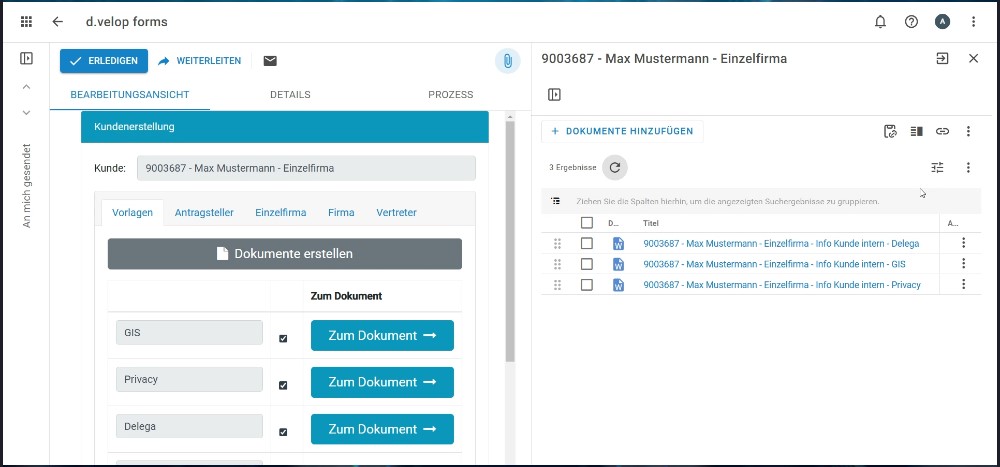Click the GIS template name field

[189, 332]
